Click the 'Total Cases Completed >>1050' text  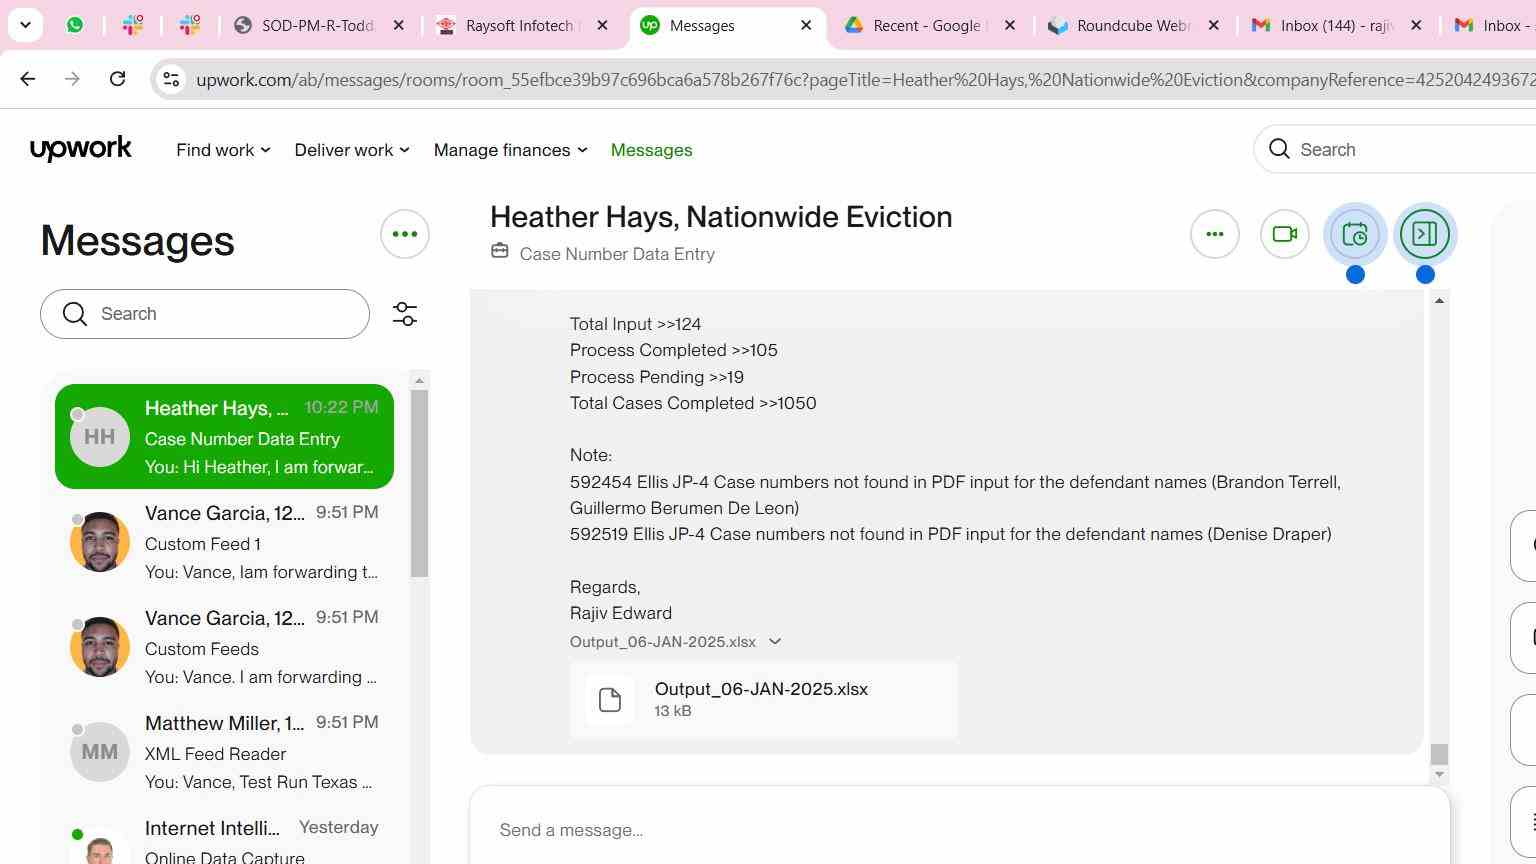tap(693, 403)
